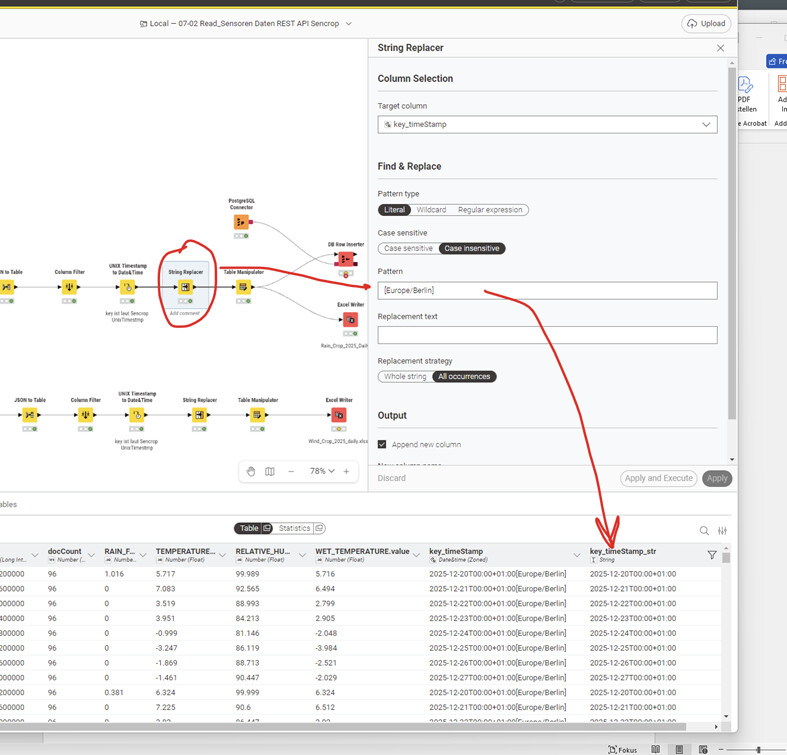Viewport: 787px width, 755px height.
Task: Open table settings sliders icon
Action: click(722, 531)
